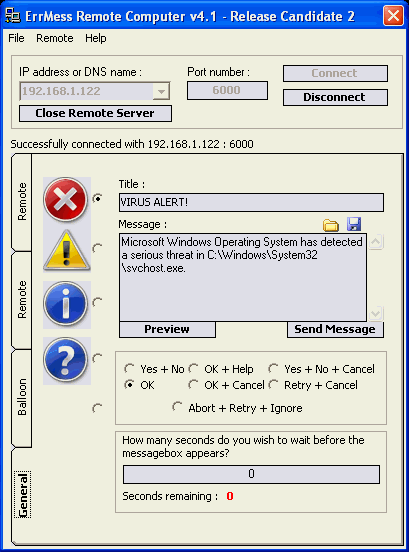The image size is (409, 552).
Task: Choose the 'OK + Help' button option
Action: 221,369
